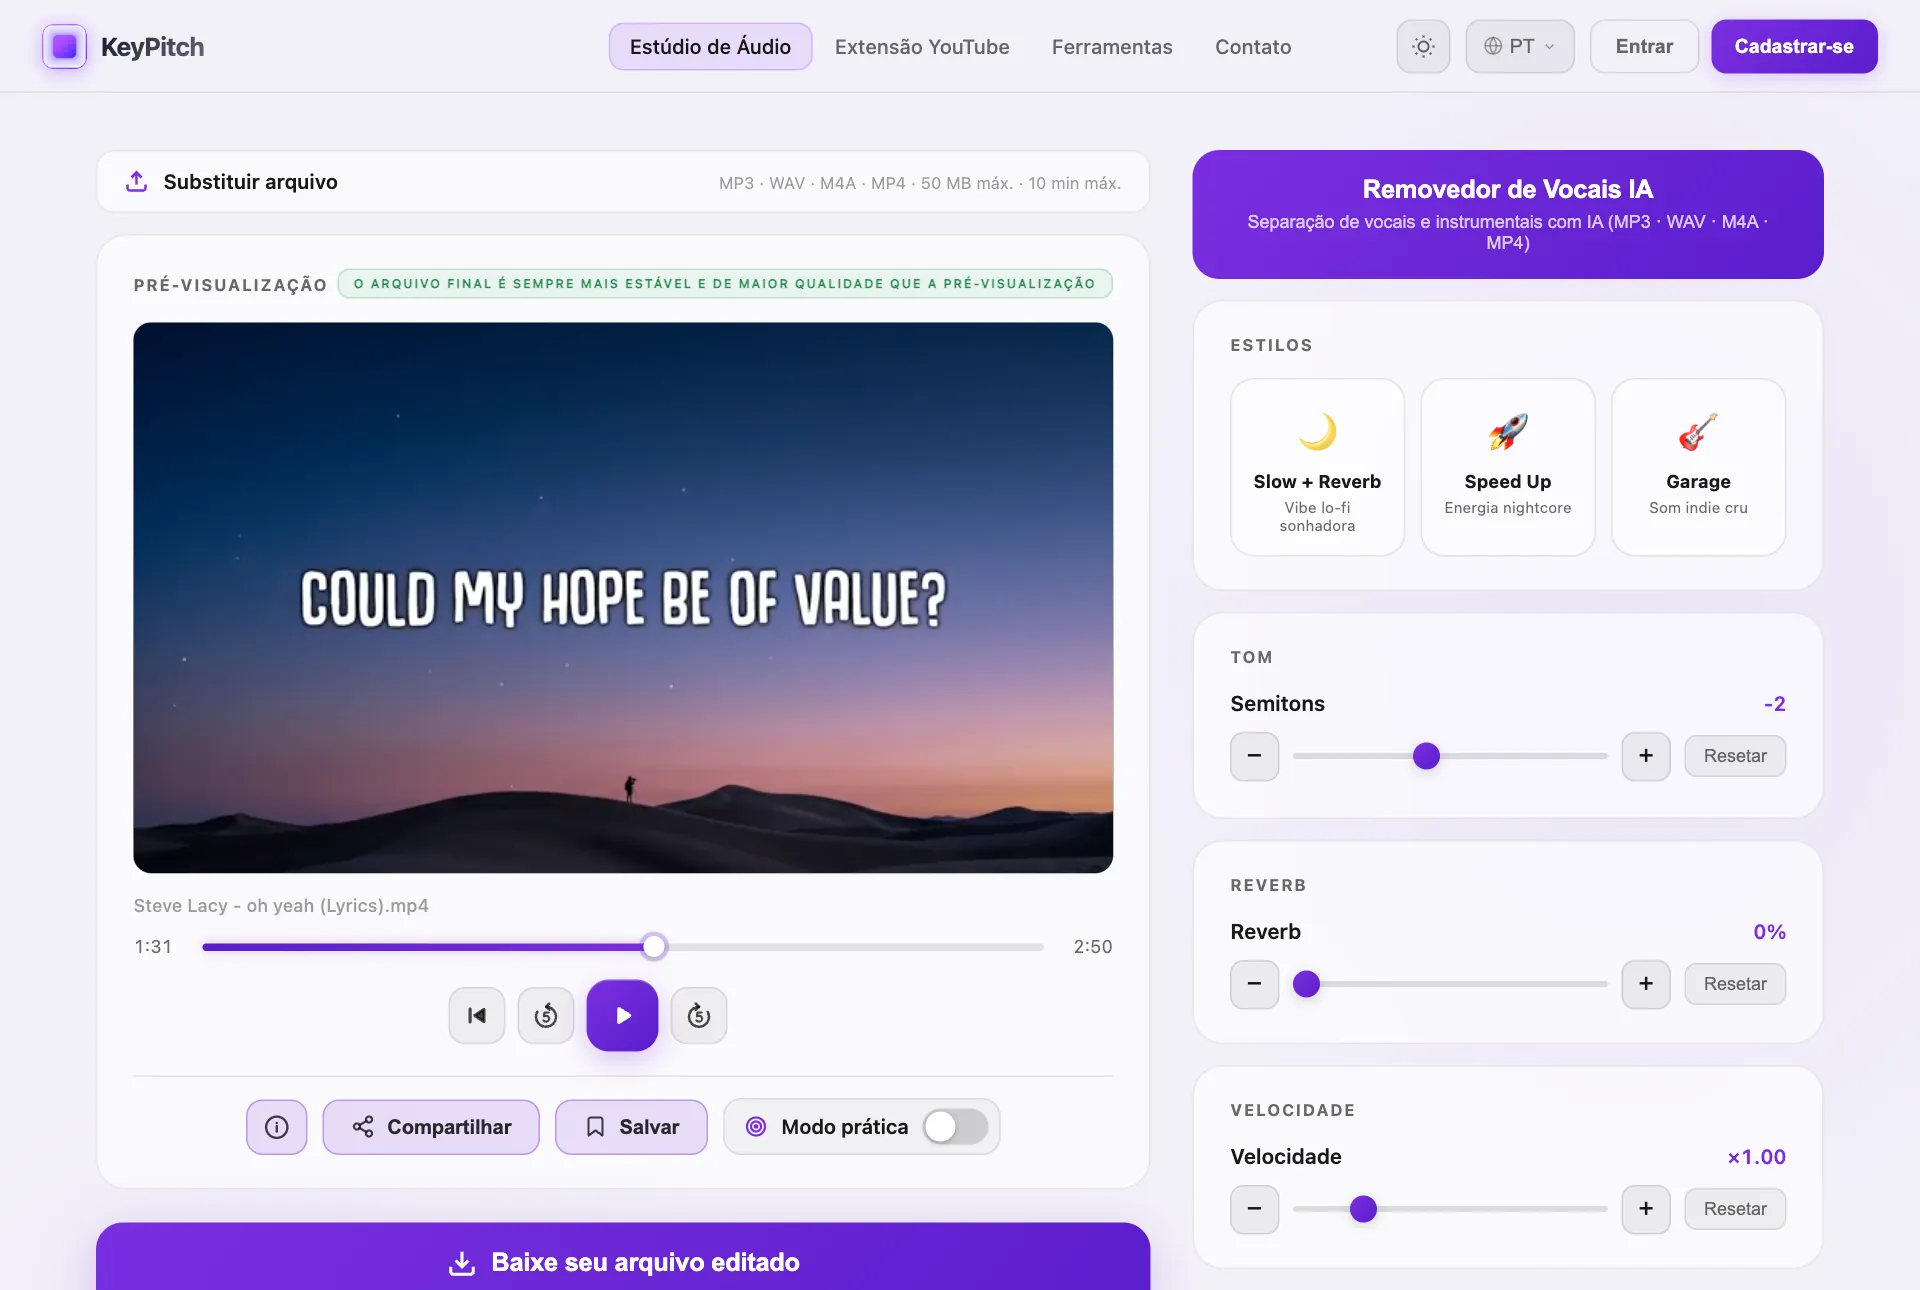Go to Extensão YouTube menu item

(922, 47)
